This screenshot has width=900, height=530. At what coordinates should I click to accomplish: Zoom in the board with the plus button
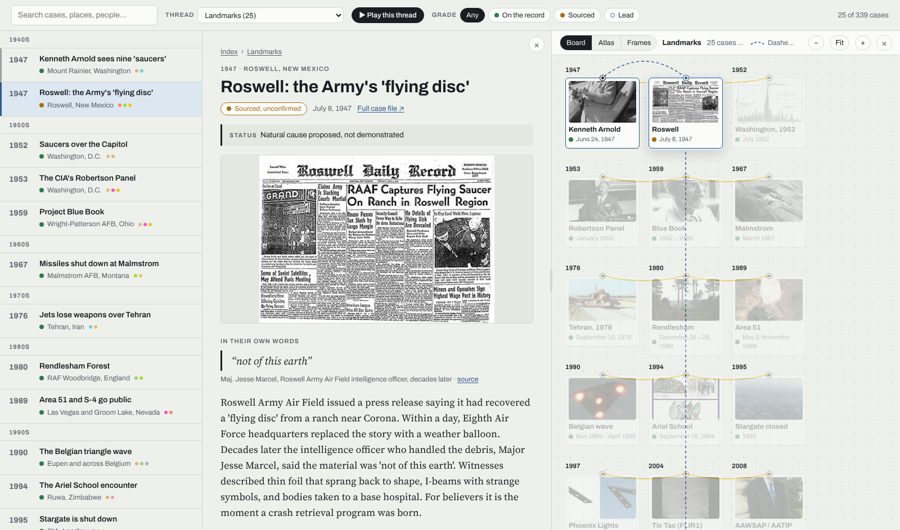(862, 43)
